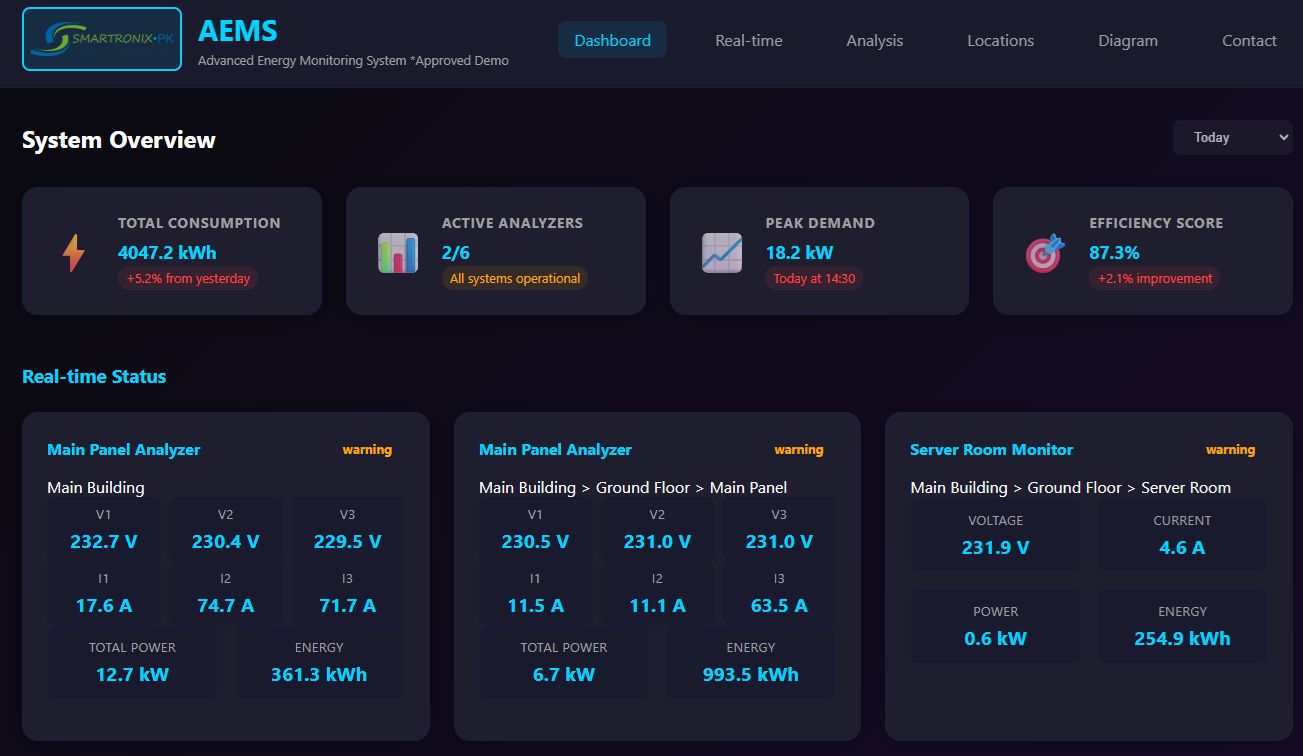Click the Peak Demand chart icon
The width and height of the screenshot is (1303, 756).
[720, 252]
